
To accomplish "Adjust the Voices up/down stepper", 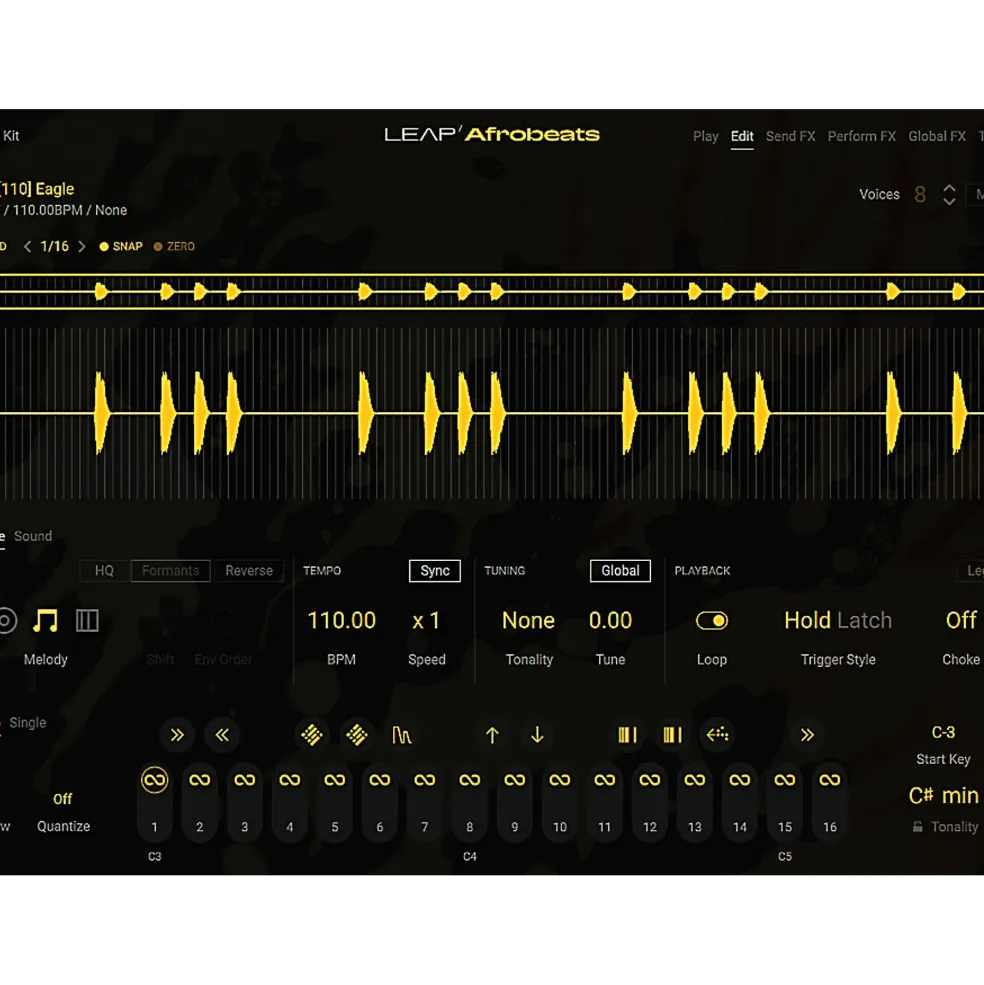I will pyautogui.click(x=949, y=195).
